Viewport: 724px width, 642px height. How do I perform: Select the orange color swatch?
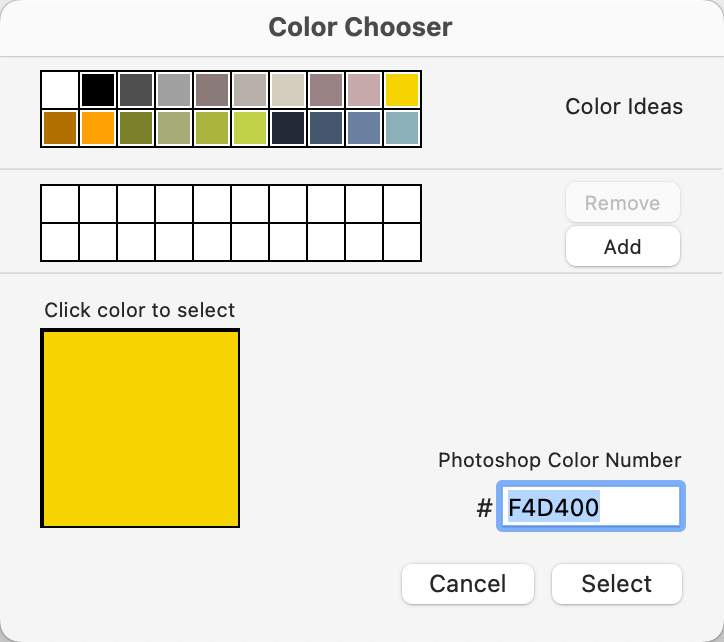(x=98, y=128)
